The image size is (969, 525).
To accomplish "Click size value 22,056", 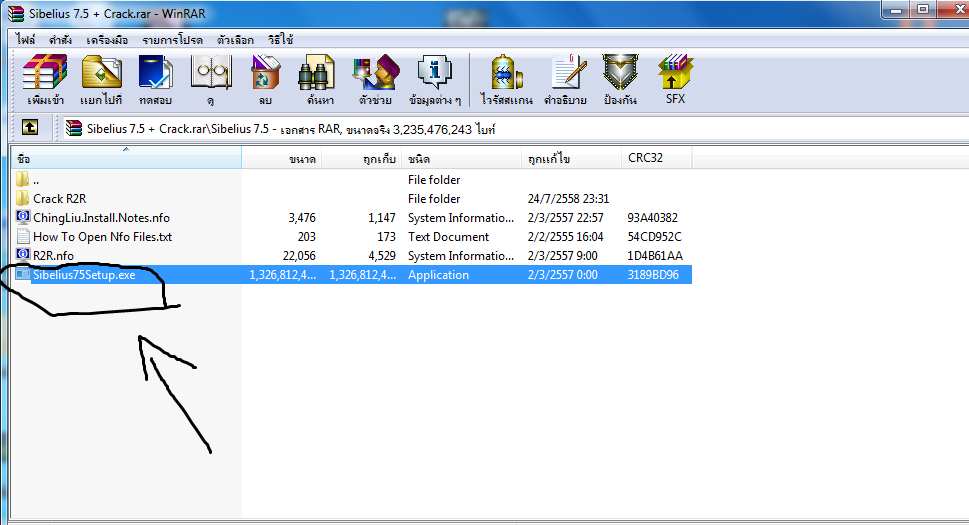I will point(298,256).
